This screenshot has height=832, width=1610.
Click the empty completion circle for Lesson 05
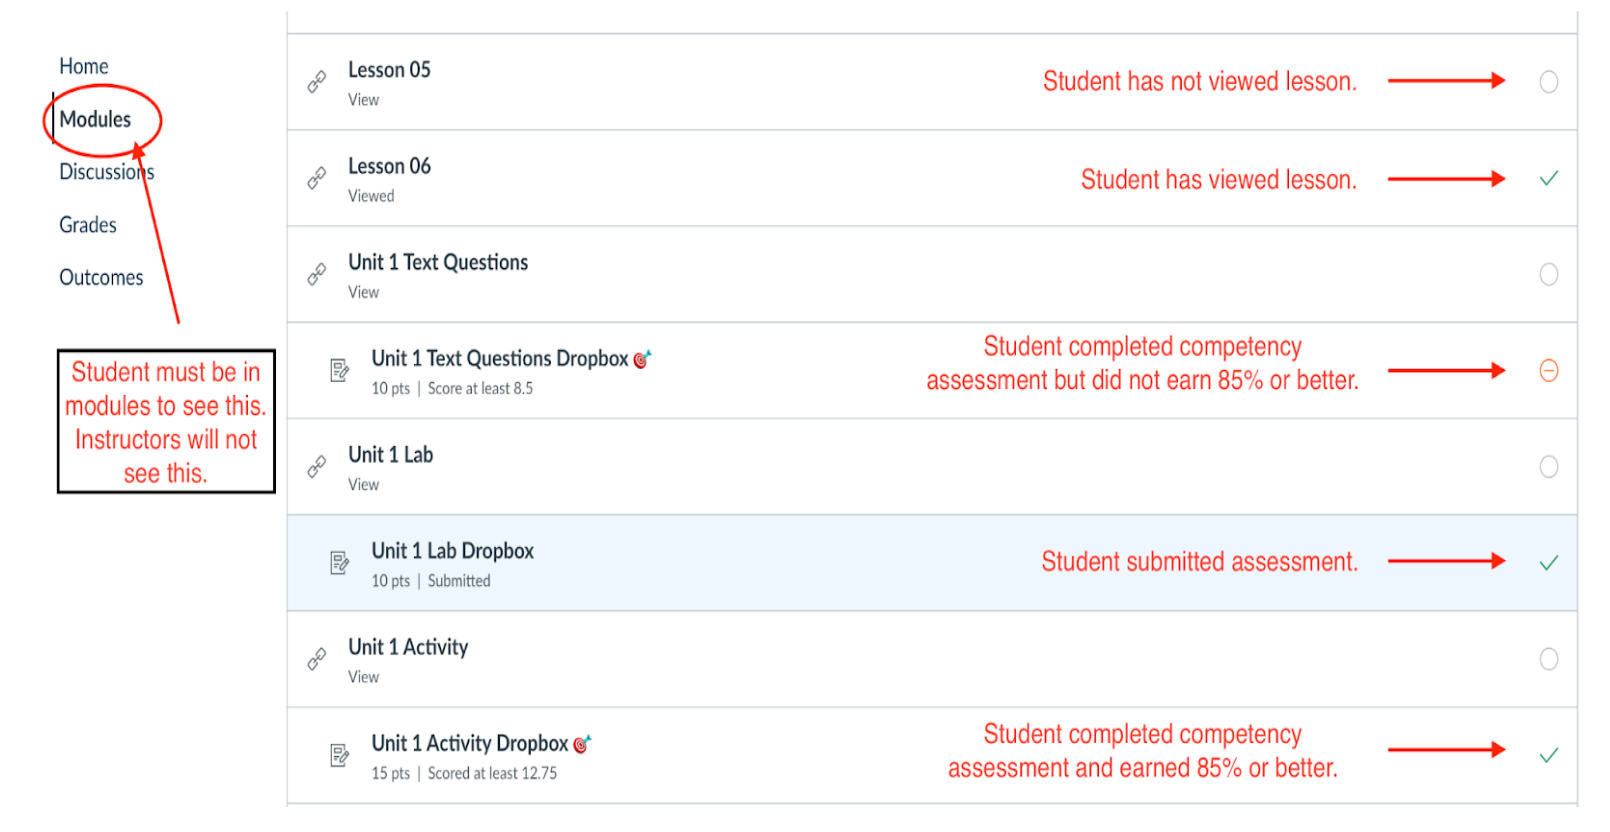tap(1548, 82)
